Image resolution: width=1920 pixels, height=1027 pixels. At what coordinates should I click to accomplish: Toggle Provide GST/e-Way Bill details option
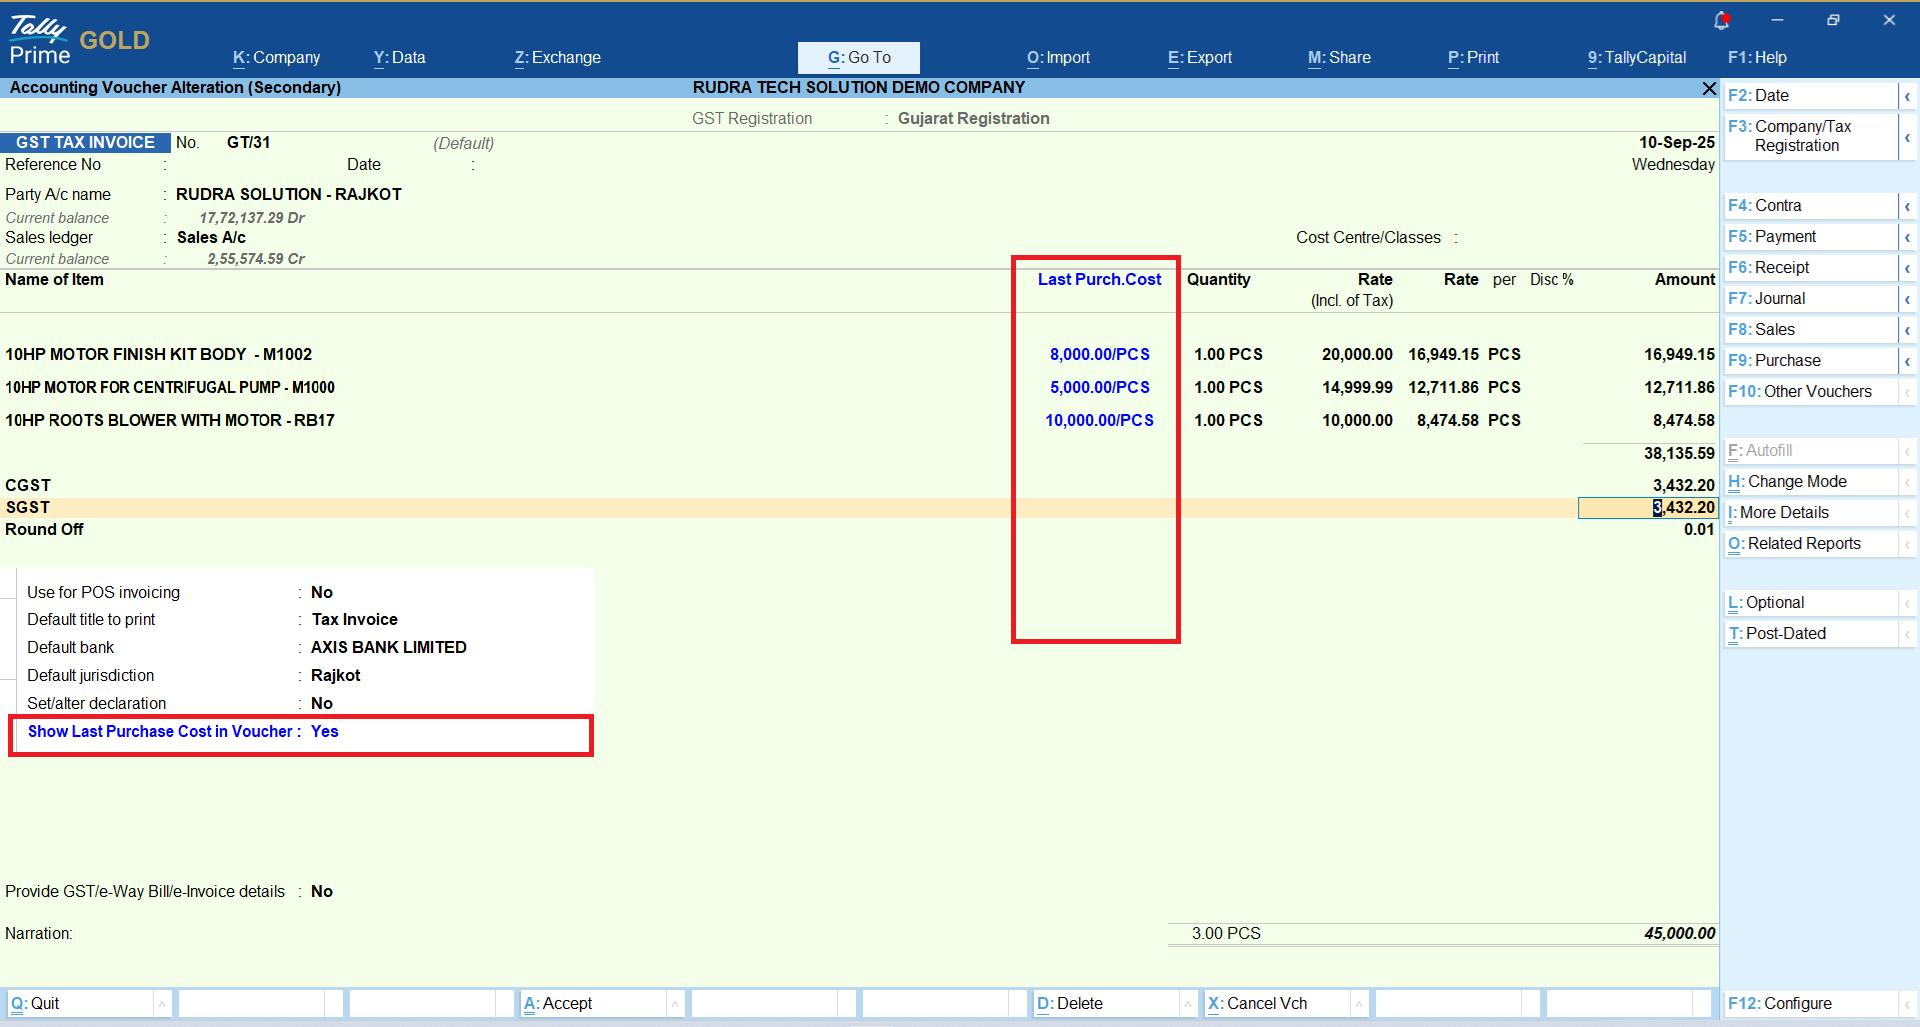tap(322, 892)
